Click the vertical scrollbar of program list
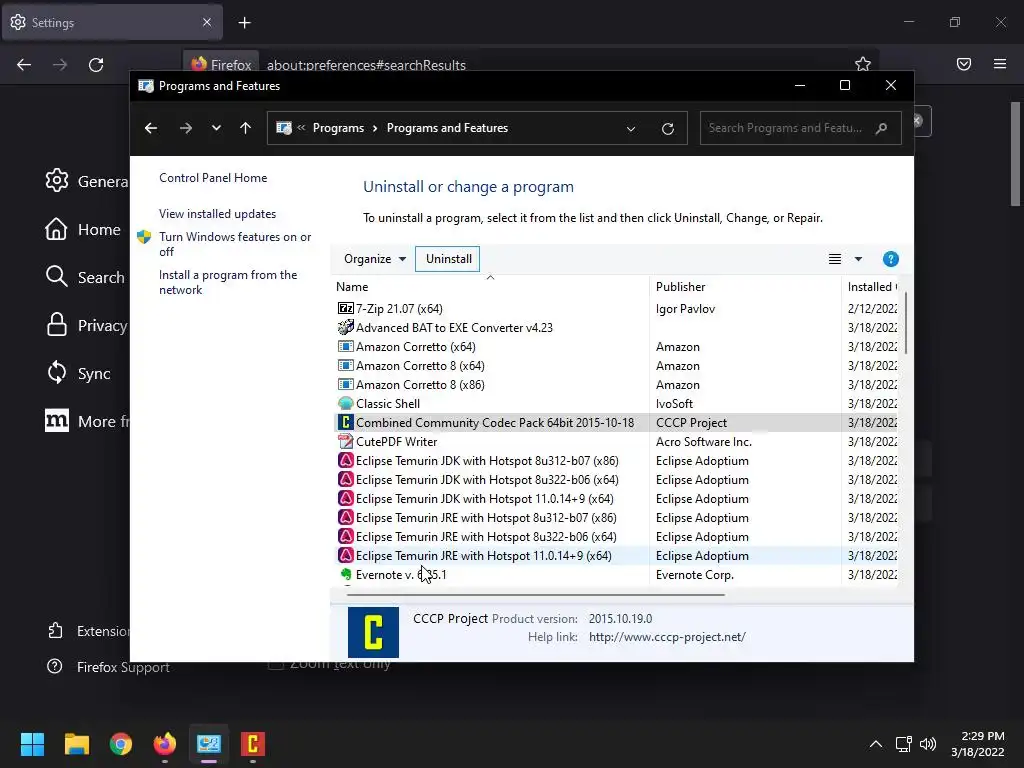1024x768 pixels. 906,323
